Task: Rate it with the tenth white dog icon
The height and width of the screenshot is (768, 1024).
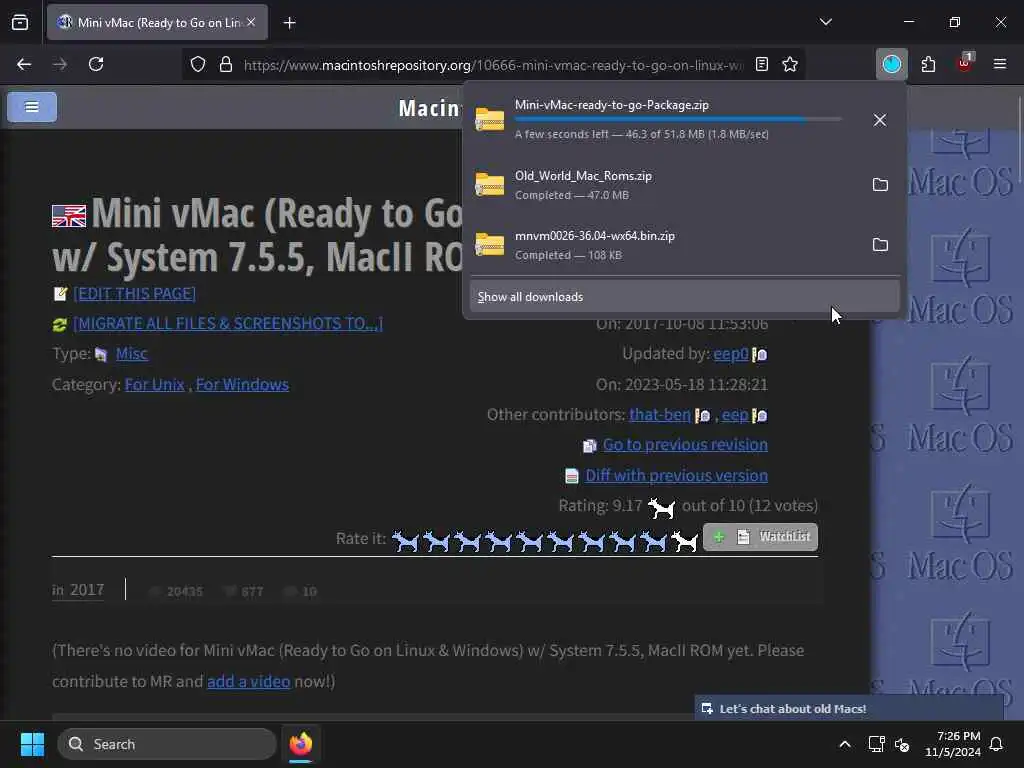Action: click(684, 541)
